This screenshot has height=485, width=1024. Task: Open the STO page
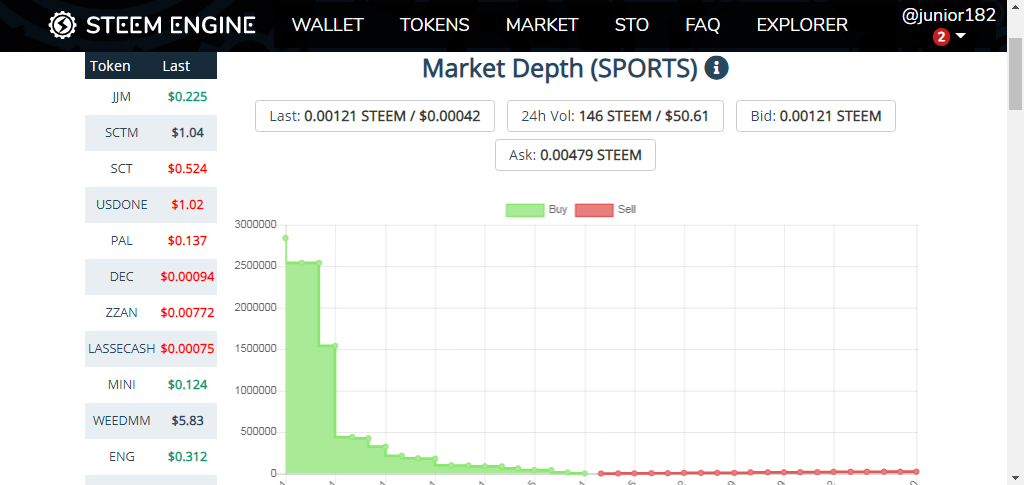(x=632, y=25)
